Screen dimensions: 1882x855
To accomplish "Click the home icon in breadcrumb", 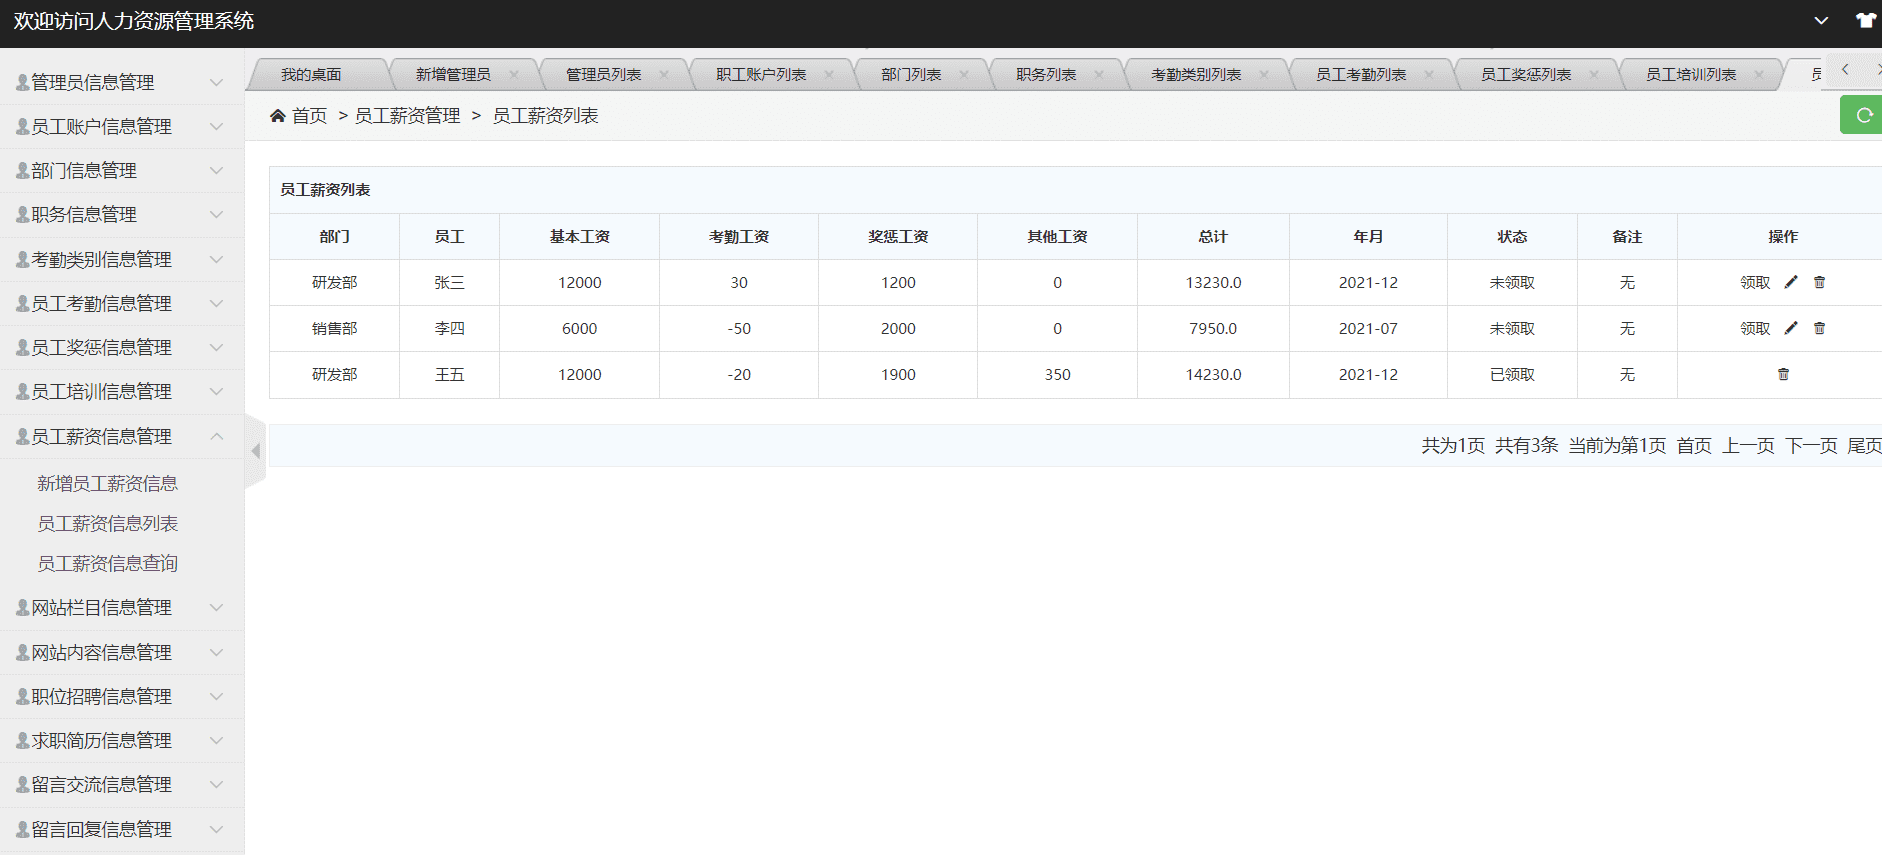I will [278, 116].
